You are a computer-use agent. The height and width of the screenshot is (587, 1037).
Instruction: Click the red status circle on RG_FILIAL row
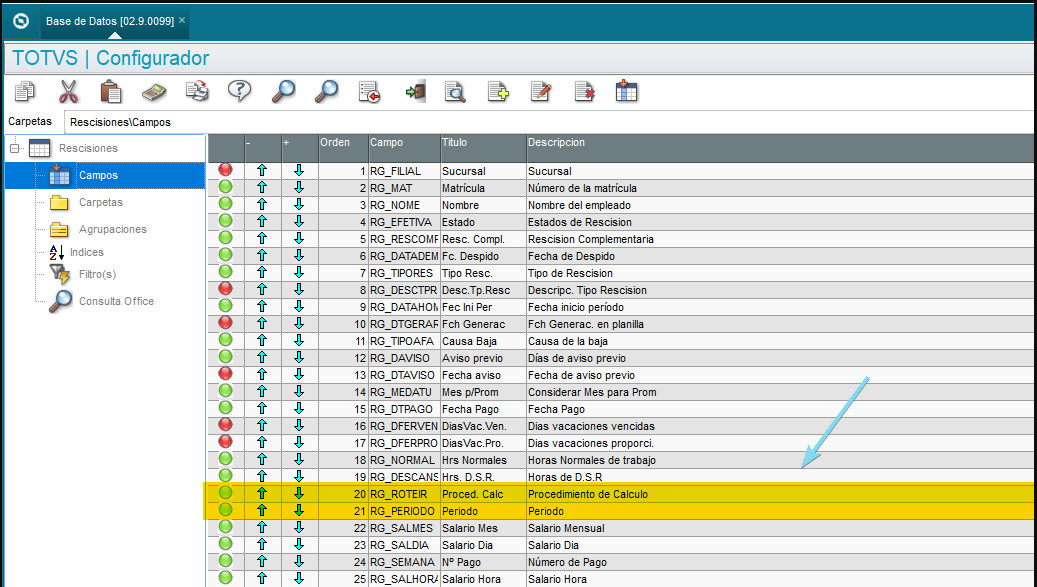[226, 170]
